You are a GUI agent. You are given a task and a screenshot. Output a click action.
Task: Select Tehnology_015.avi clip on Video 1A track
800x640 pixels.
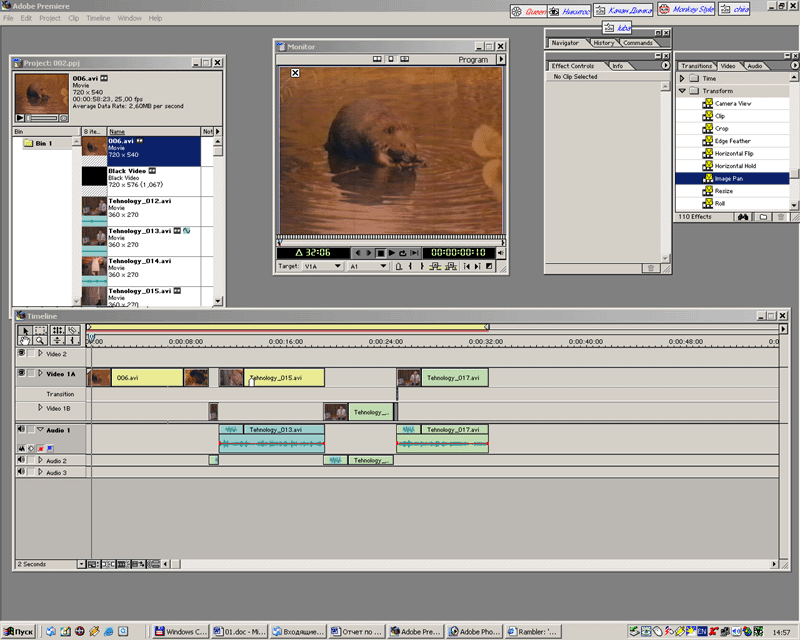284,378
